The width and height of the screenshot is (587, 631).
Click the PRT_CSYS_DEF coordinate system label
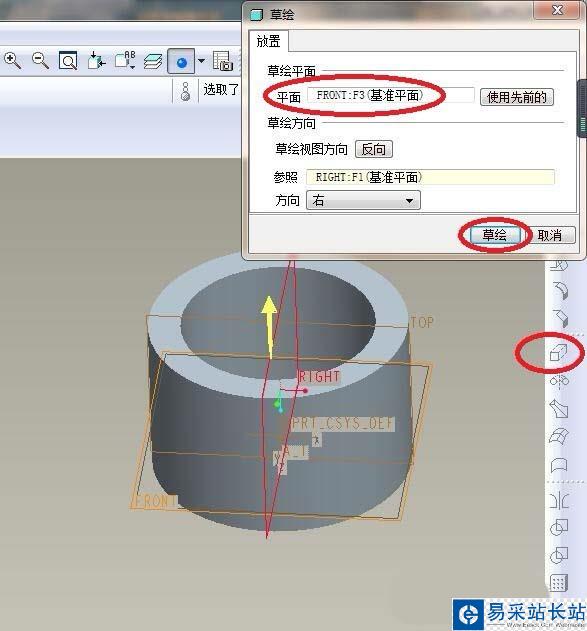(343, 423)
